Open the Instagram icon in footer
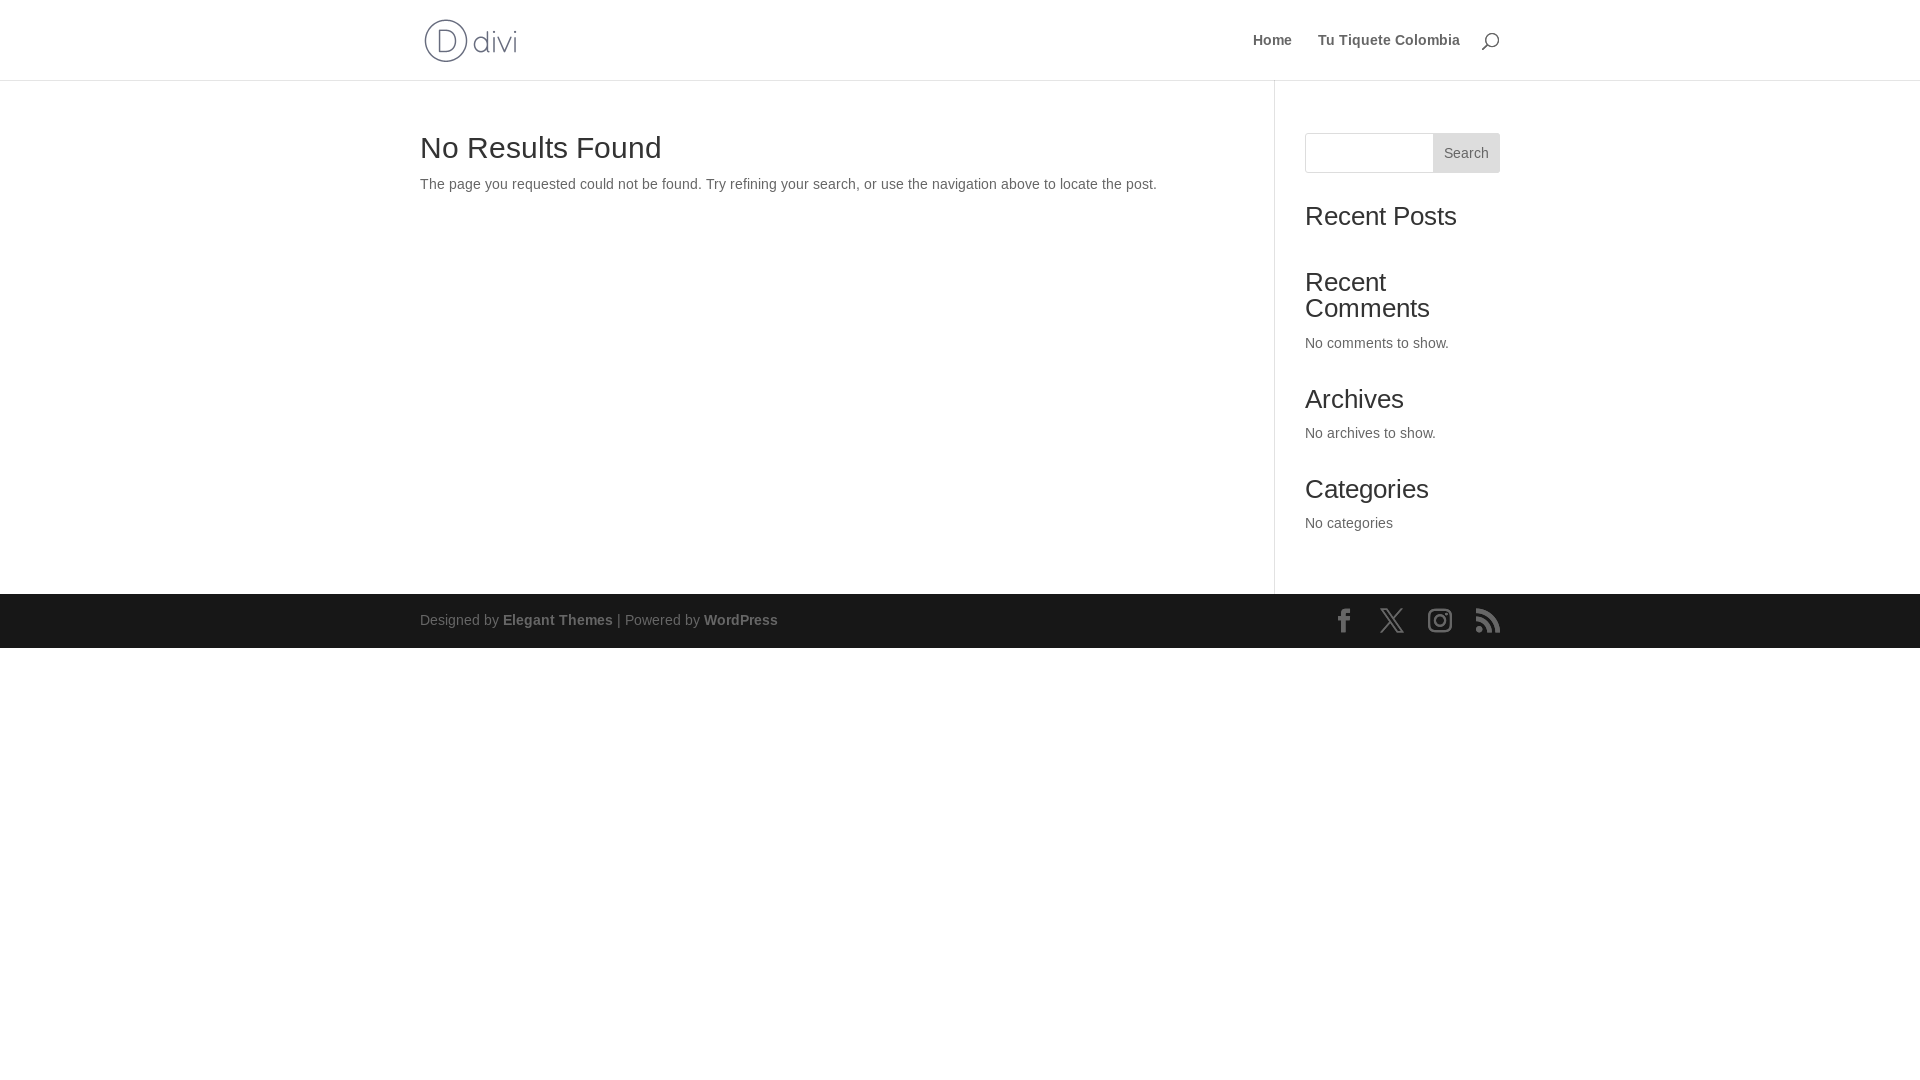The width and height of the screenshot is (1920, 1080). click(x=1440, y=620)
